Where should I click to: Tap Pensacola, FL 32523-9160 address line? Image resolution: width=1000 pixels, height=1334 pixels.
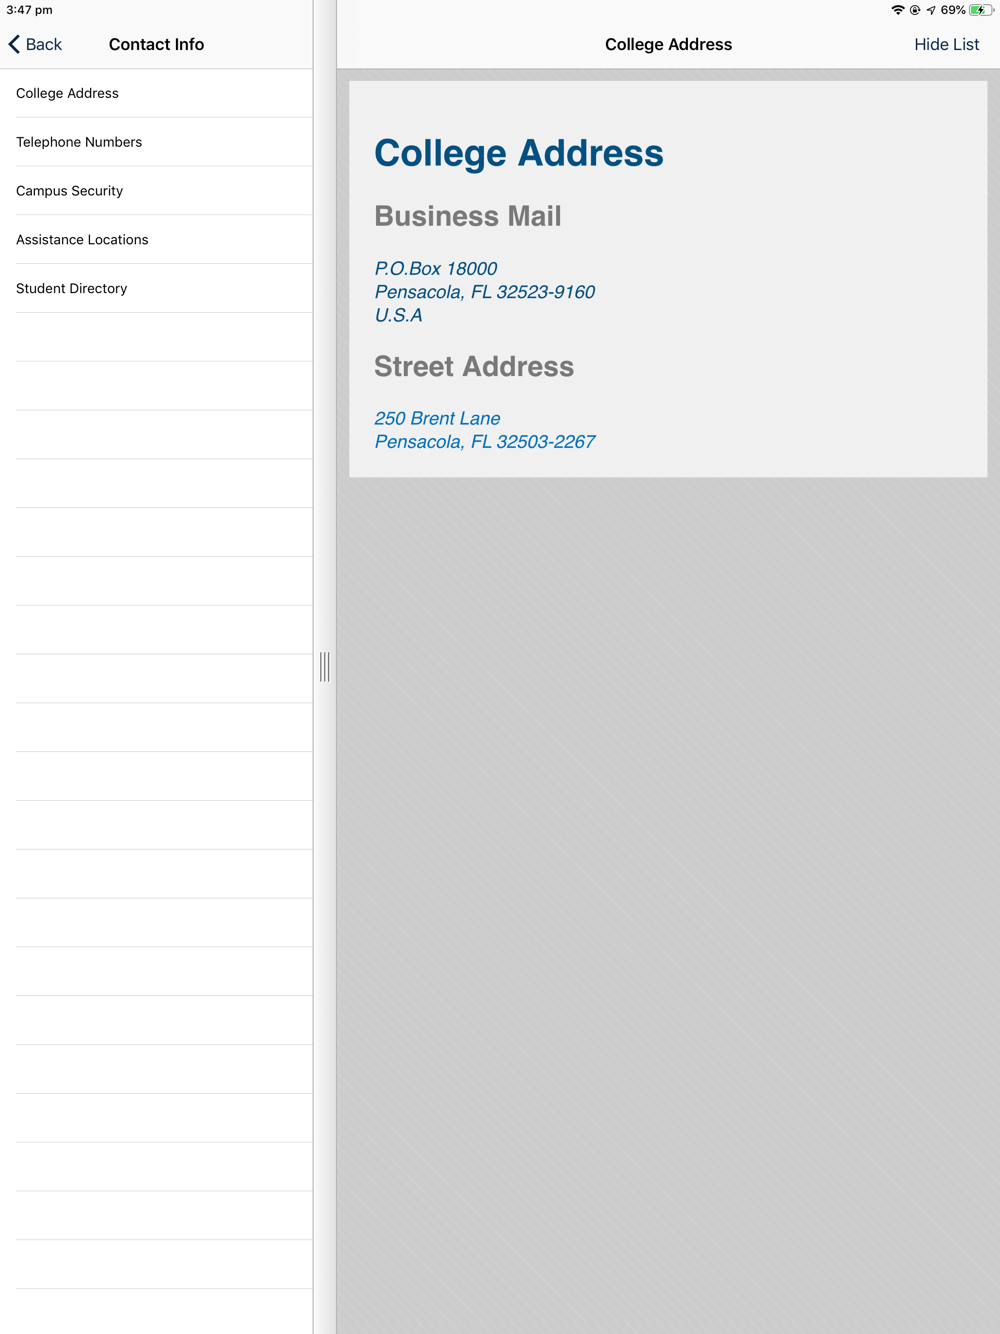(485, 292)
